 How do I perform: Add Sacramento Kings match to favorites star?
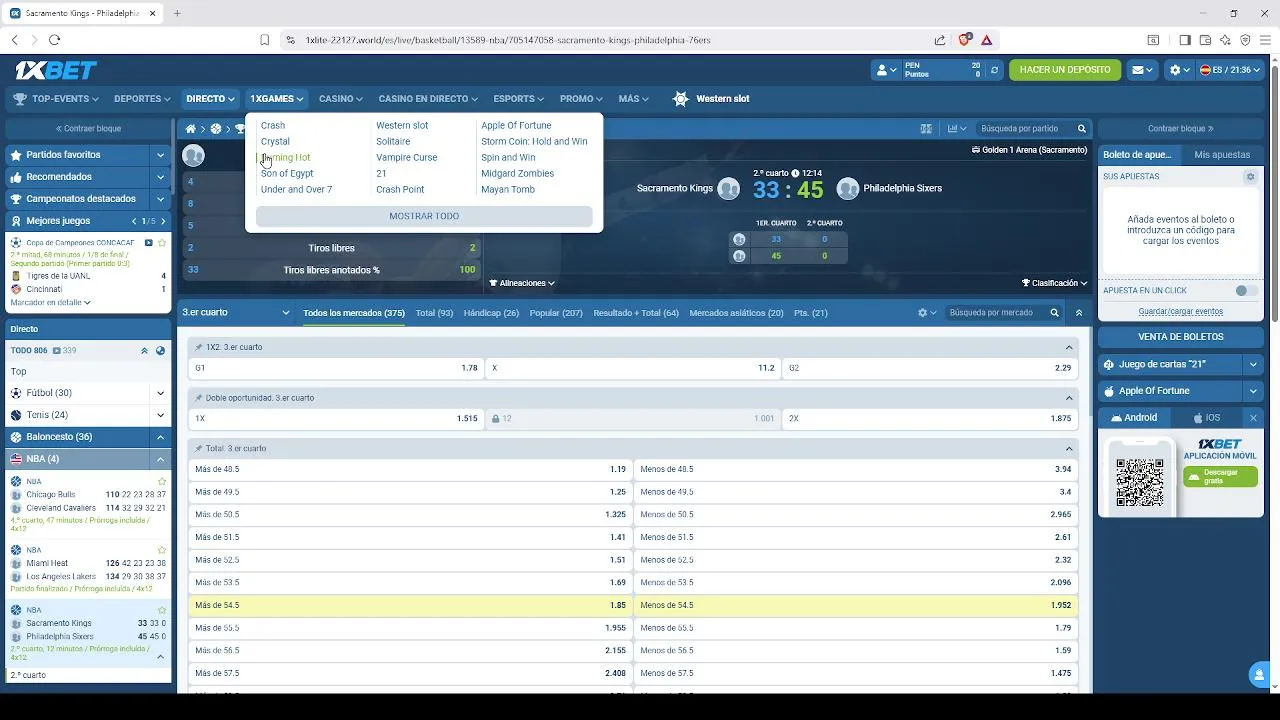tap(162, 609)
